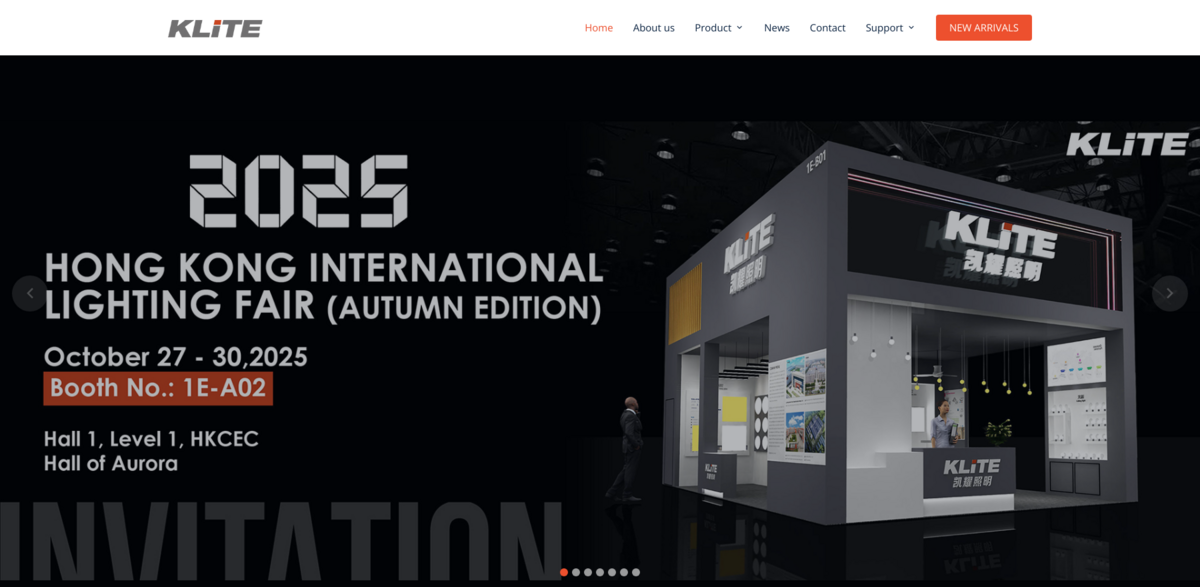Open the About us page
Screen dimensions: 1200x587
(653, 27)
